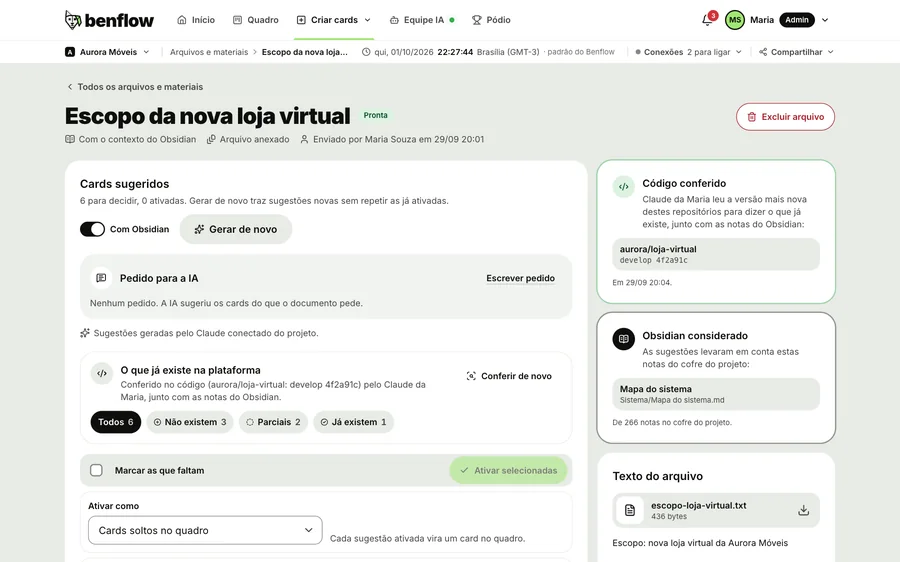Click the Admin badge
The image size is (900, 562).
pyautogui.click(x=797, y=20)
